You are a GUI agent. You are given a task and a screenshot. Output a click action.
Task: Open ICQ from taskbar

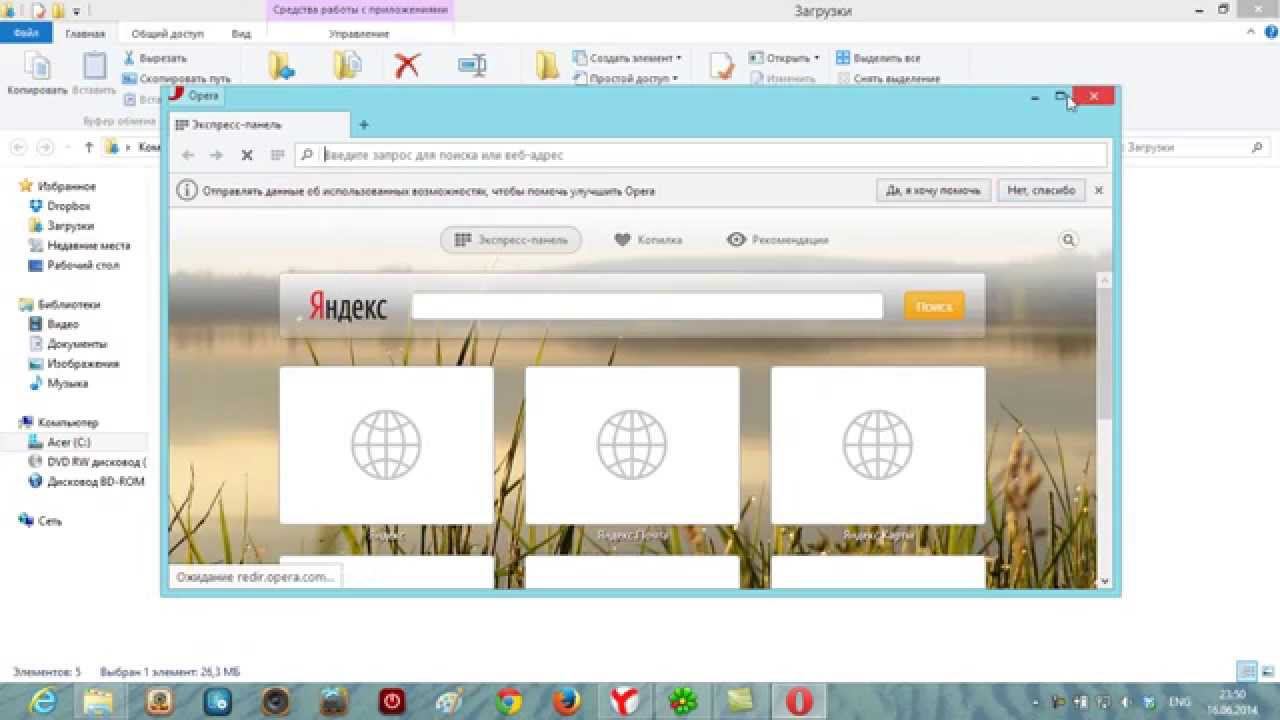click(683, 702)
